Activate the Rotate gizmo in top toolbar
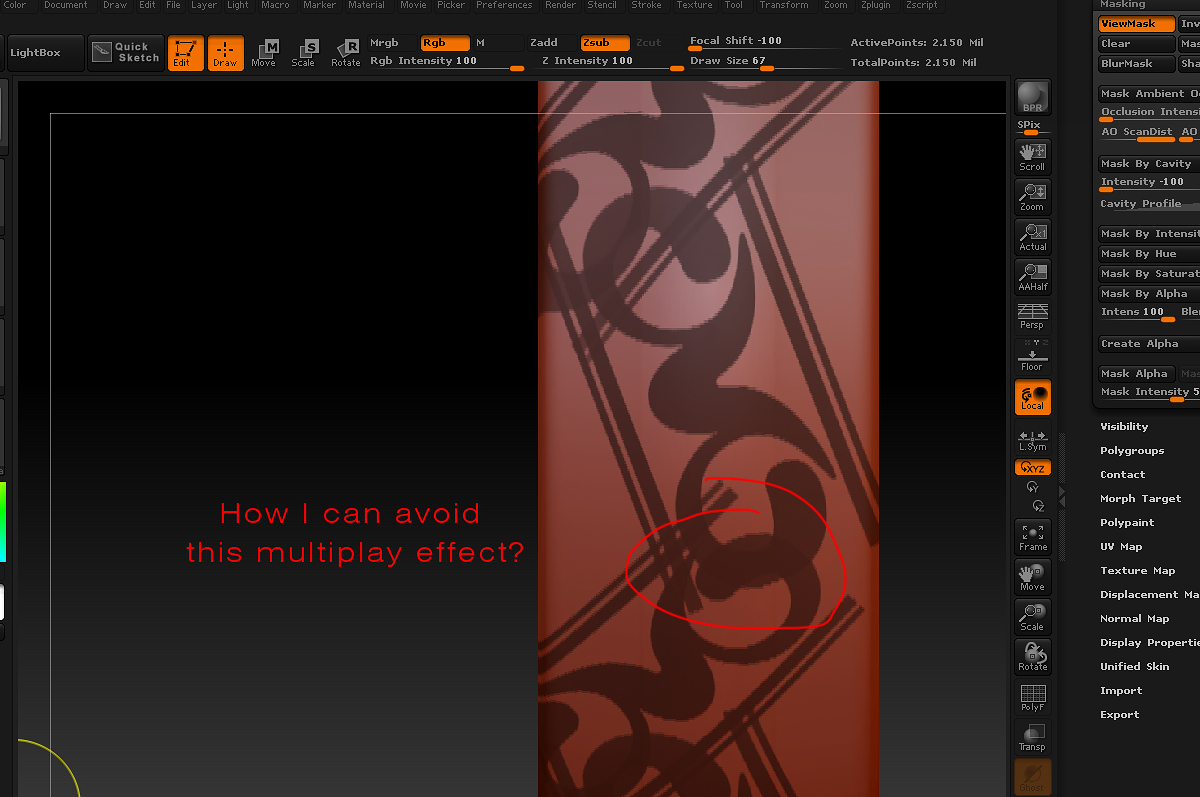 pos(346,53)
